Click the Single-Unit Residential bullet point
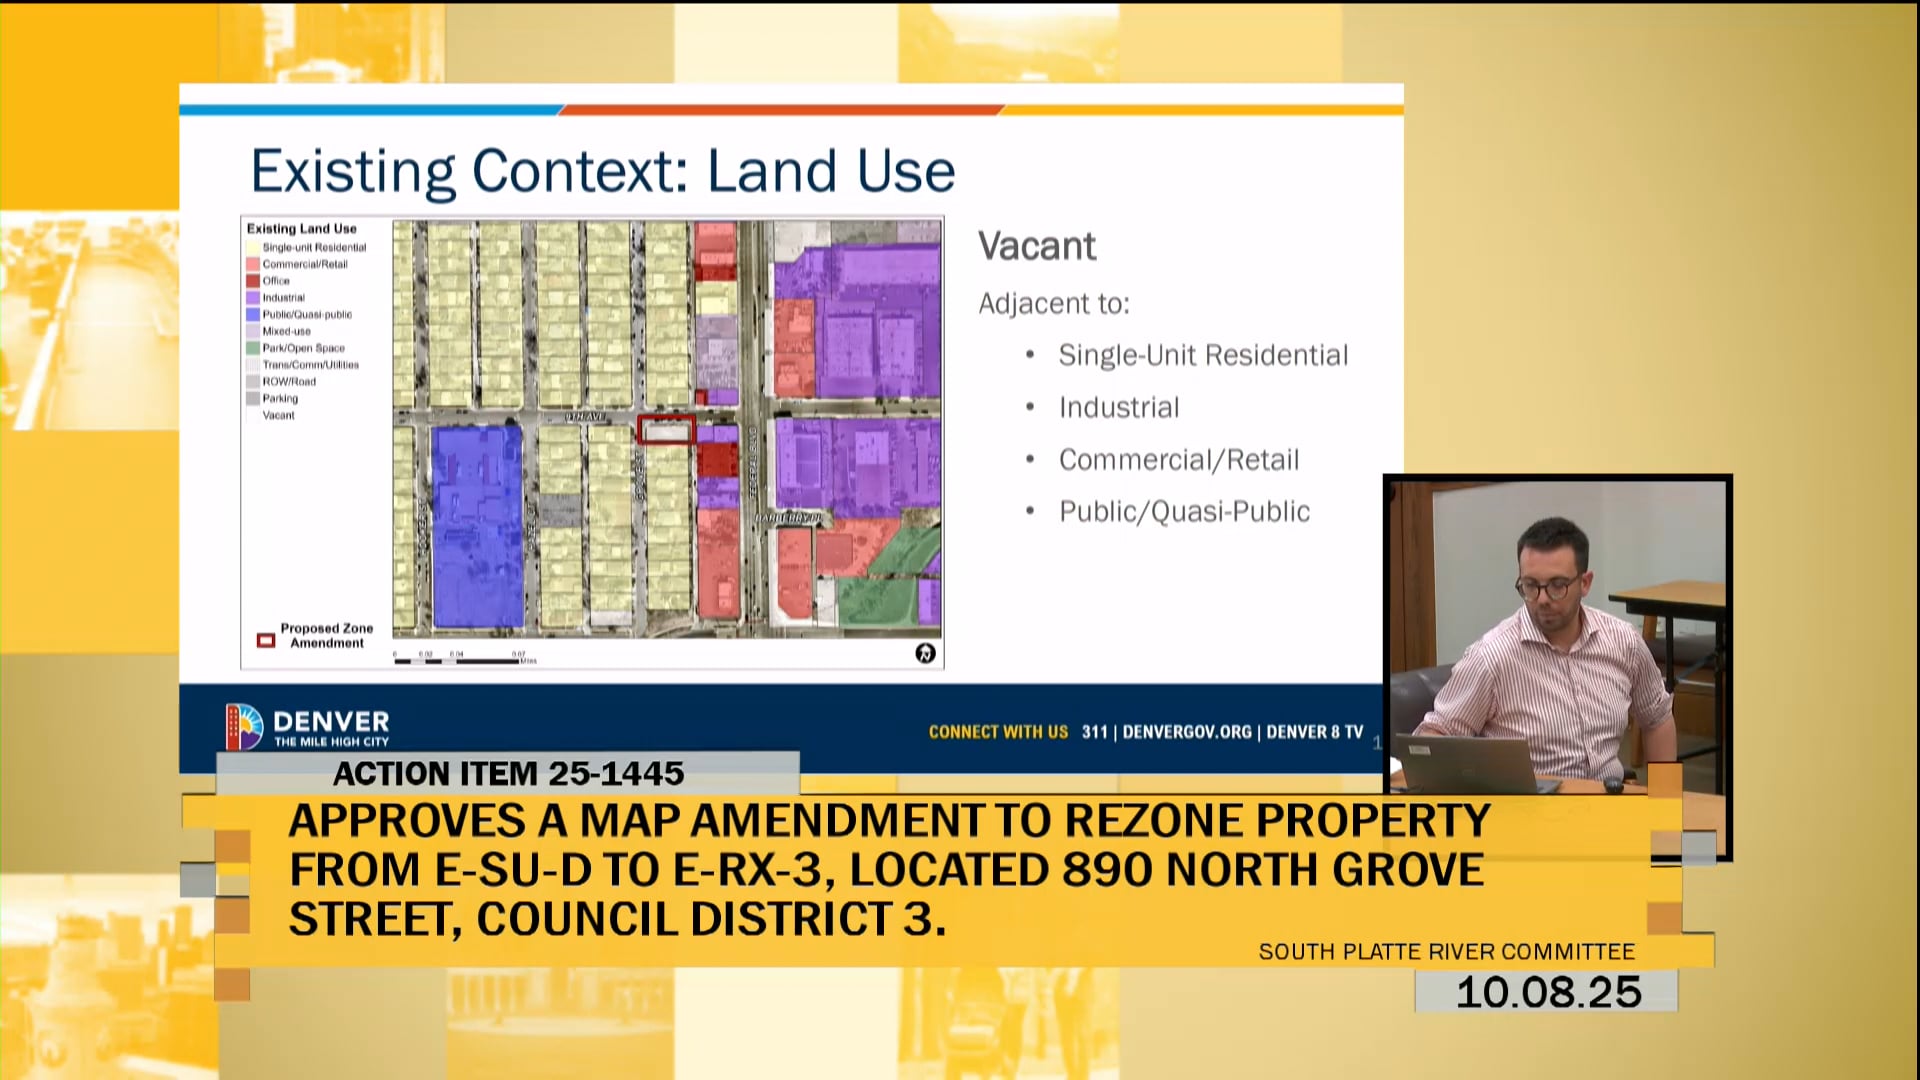The width and height of the screenshot is (1920, 1080). 1202,355
